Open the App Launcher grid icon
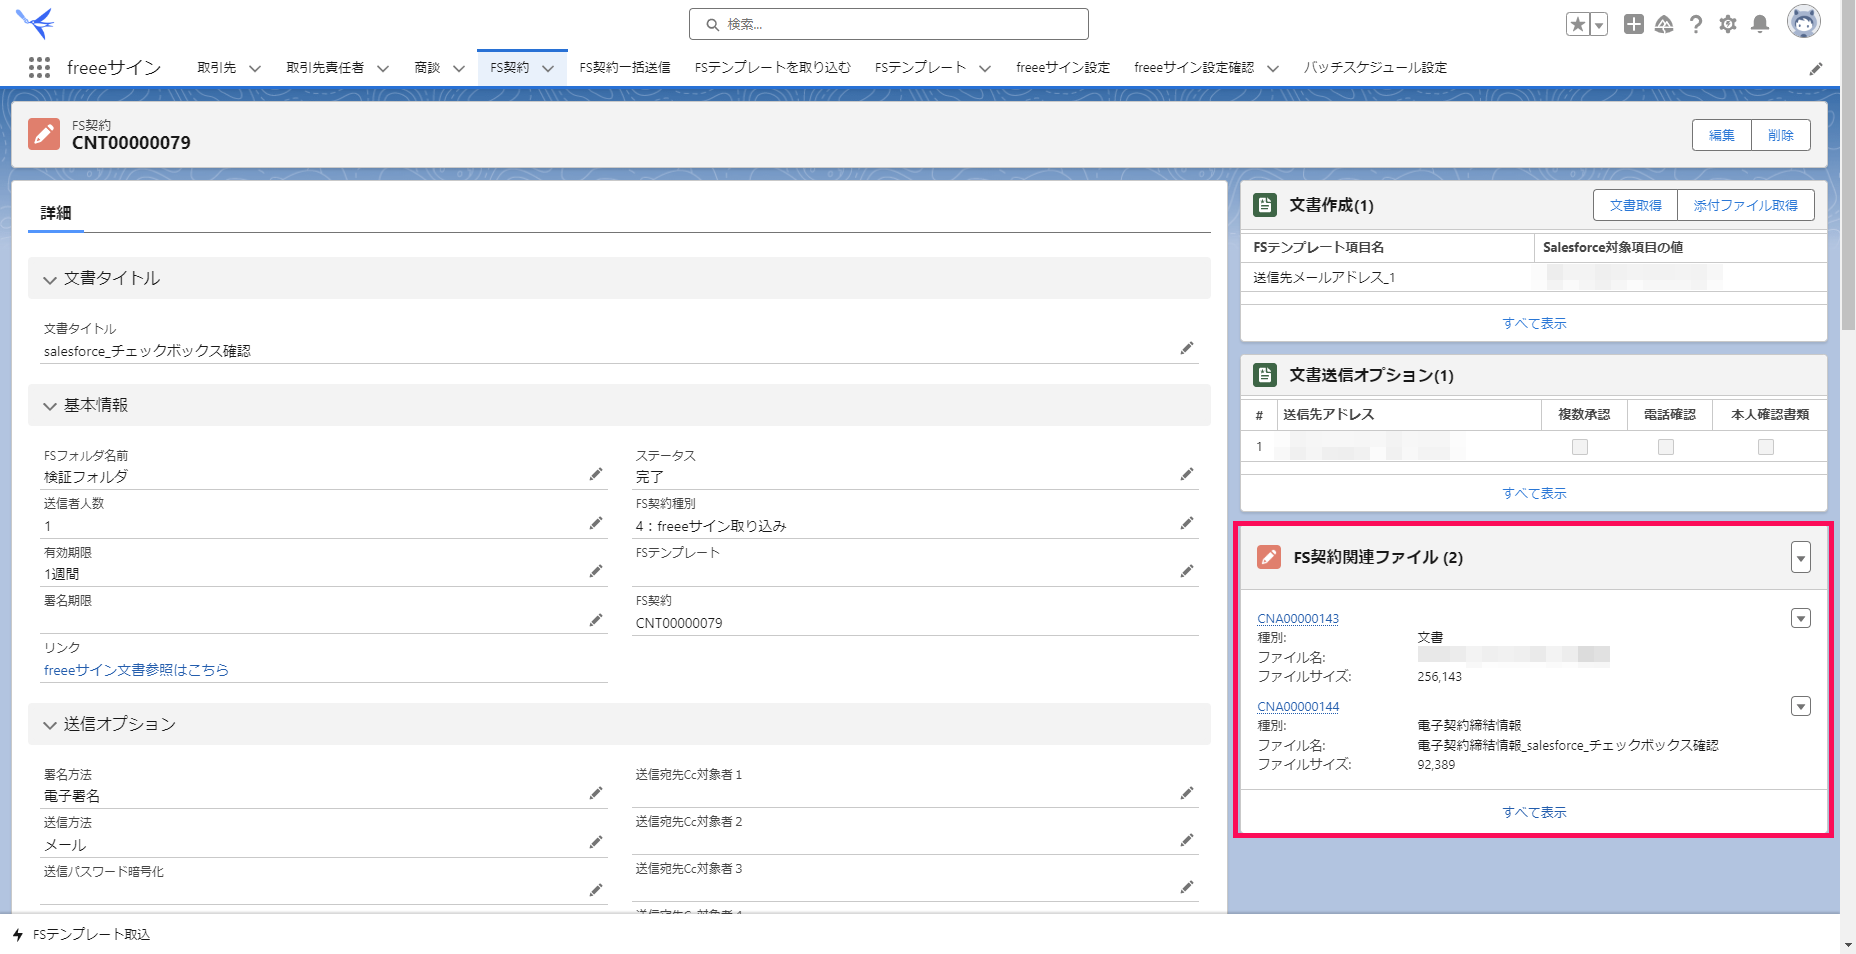The width and height of the screenshot is (1856, 954). (x=39, y=67)
